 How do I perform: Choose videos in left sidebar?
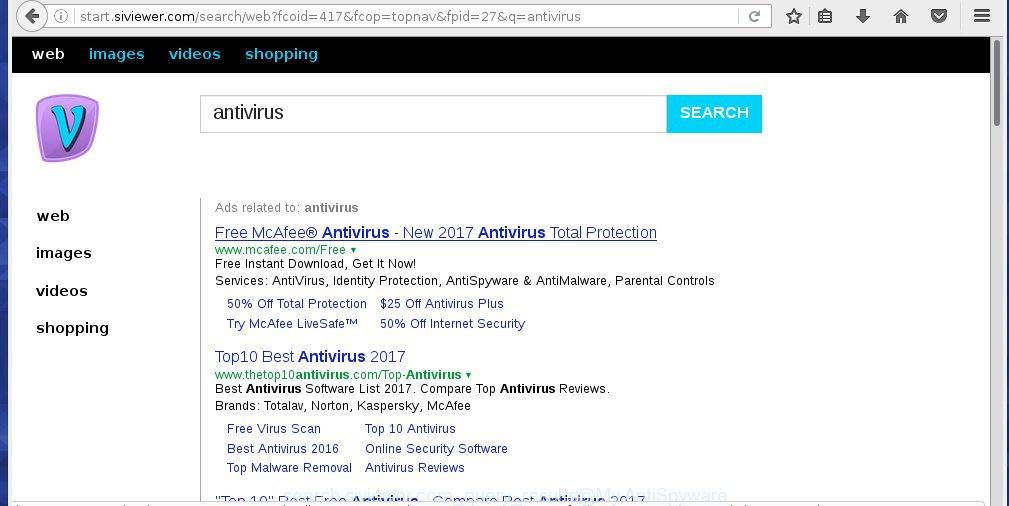pyautogui.click(x=62, y=291)
